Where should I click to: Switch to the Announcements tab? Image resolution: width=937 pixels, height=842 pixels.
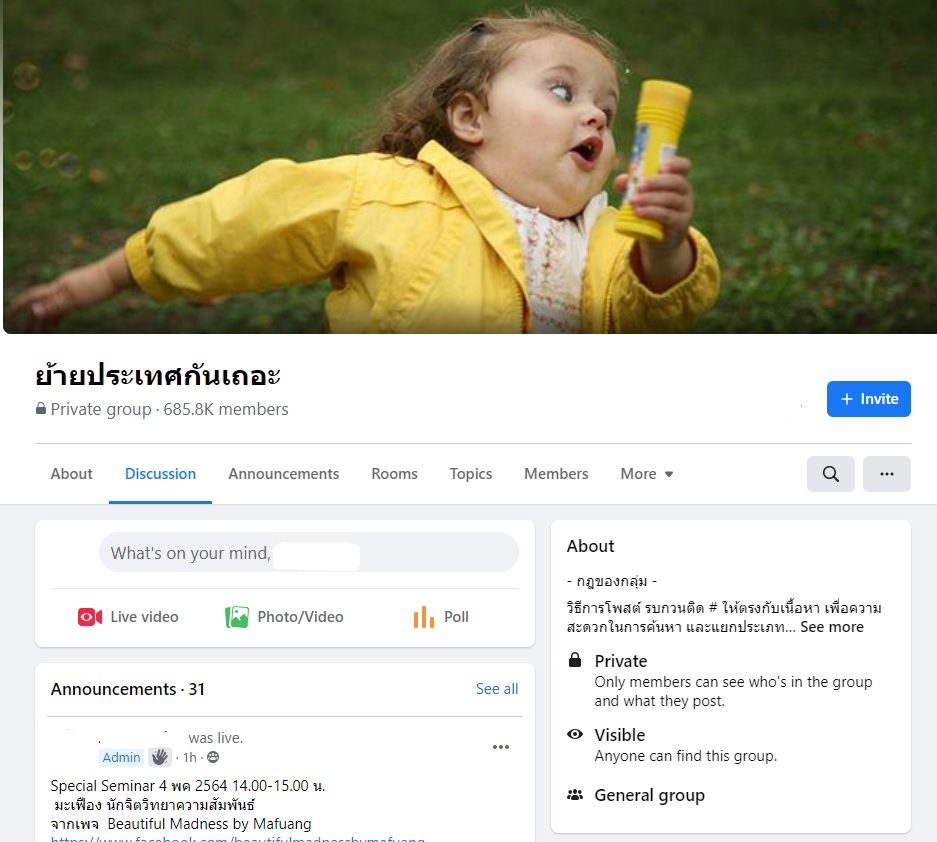point(284,474)
